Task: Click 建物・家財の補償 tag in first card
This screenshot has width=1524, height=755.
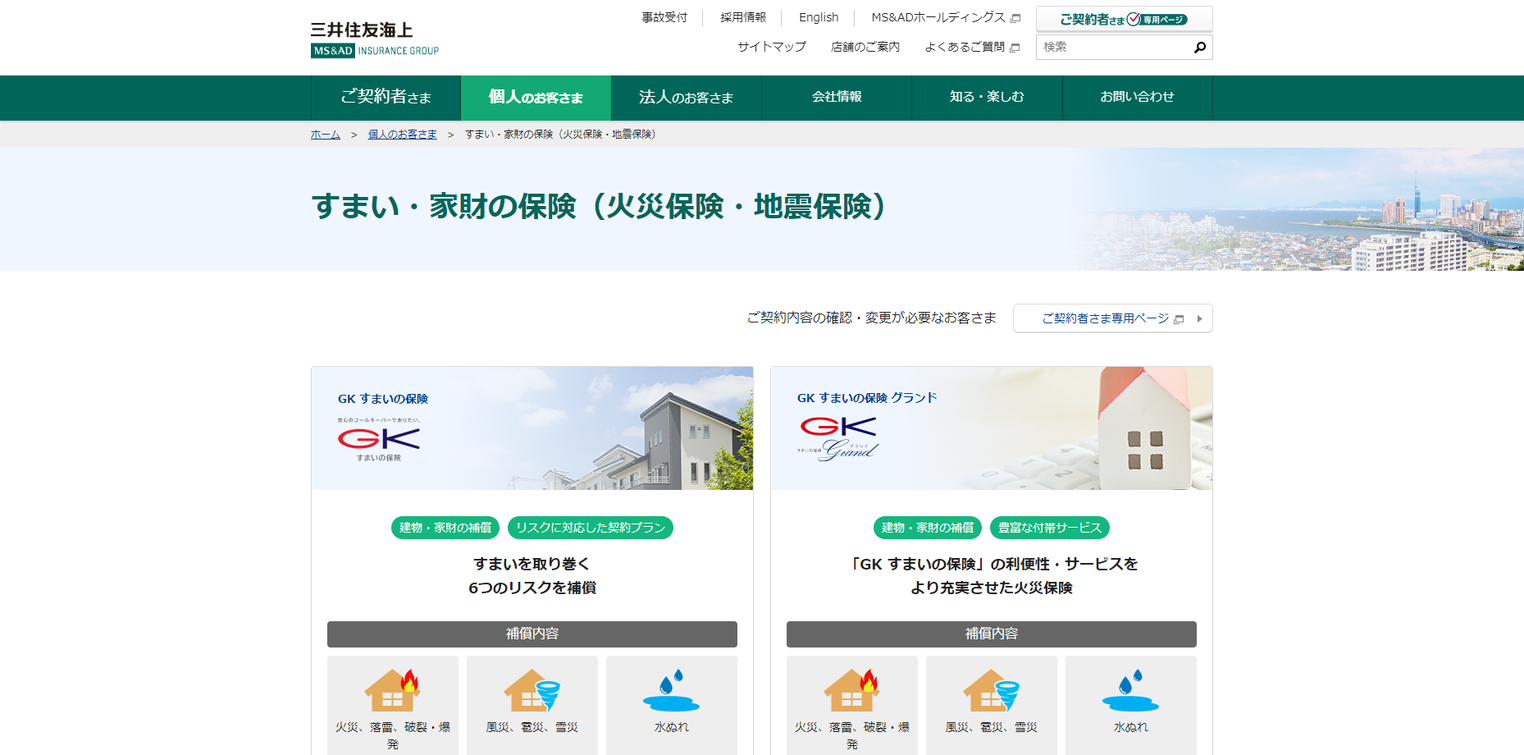Action: [445, 528]
